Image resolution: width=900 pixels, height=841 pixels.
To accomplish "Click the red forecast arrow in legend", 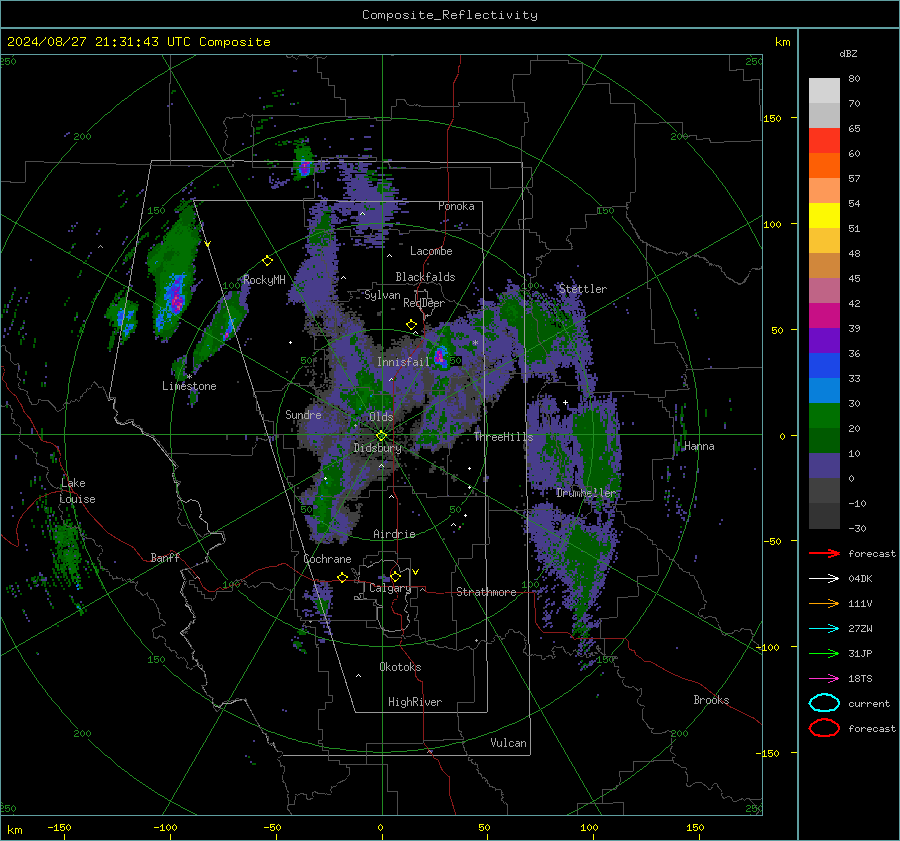I will (824, 553).
